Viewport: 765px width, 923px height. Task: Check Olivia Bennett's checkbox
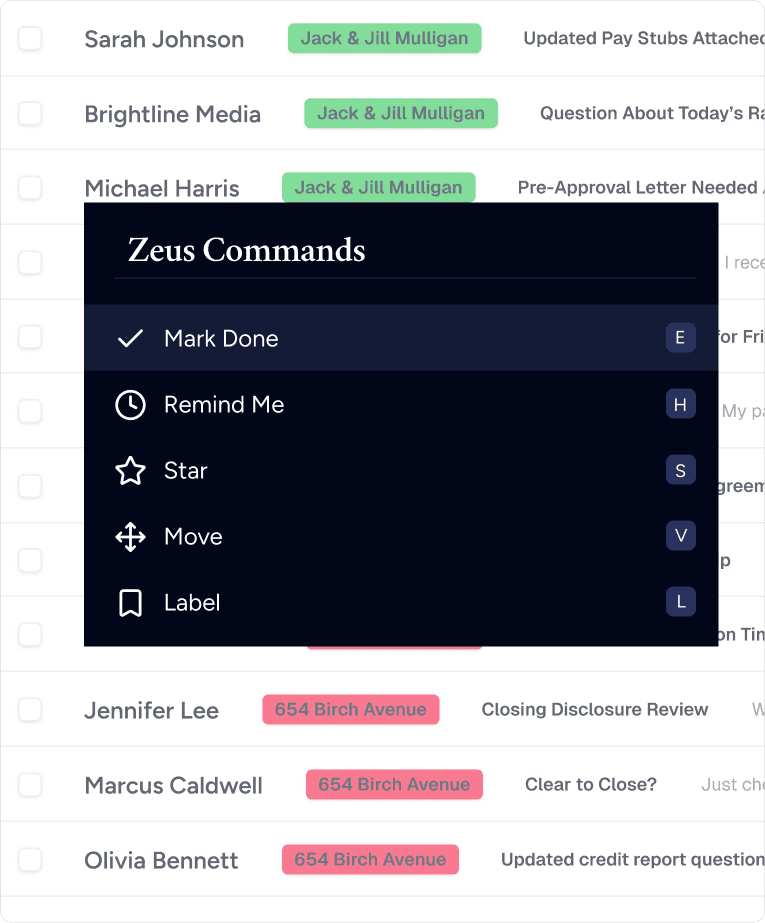coord(30,859)
